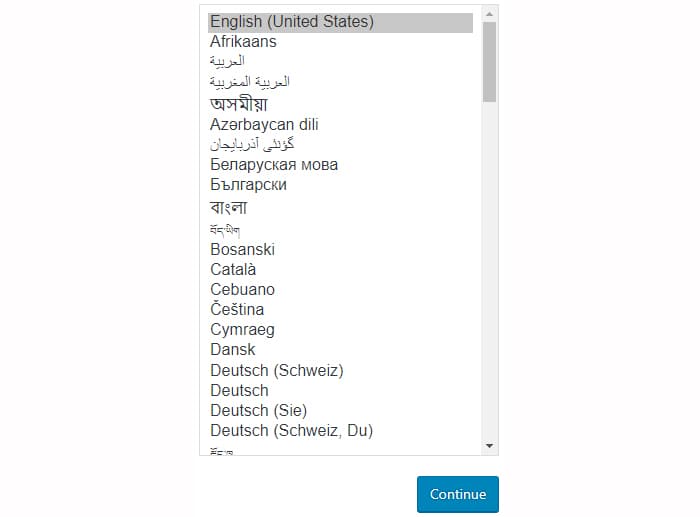Image resolution: width=700 pixels, height=517 pixels.
Task: Pick Cebuano language entry
Action: (x=340, y=290)
